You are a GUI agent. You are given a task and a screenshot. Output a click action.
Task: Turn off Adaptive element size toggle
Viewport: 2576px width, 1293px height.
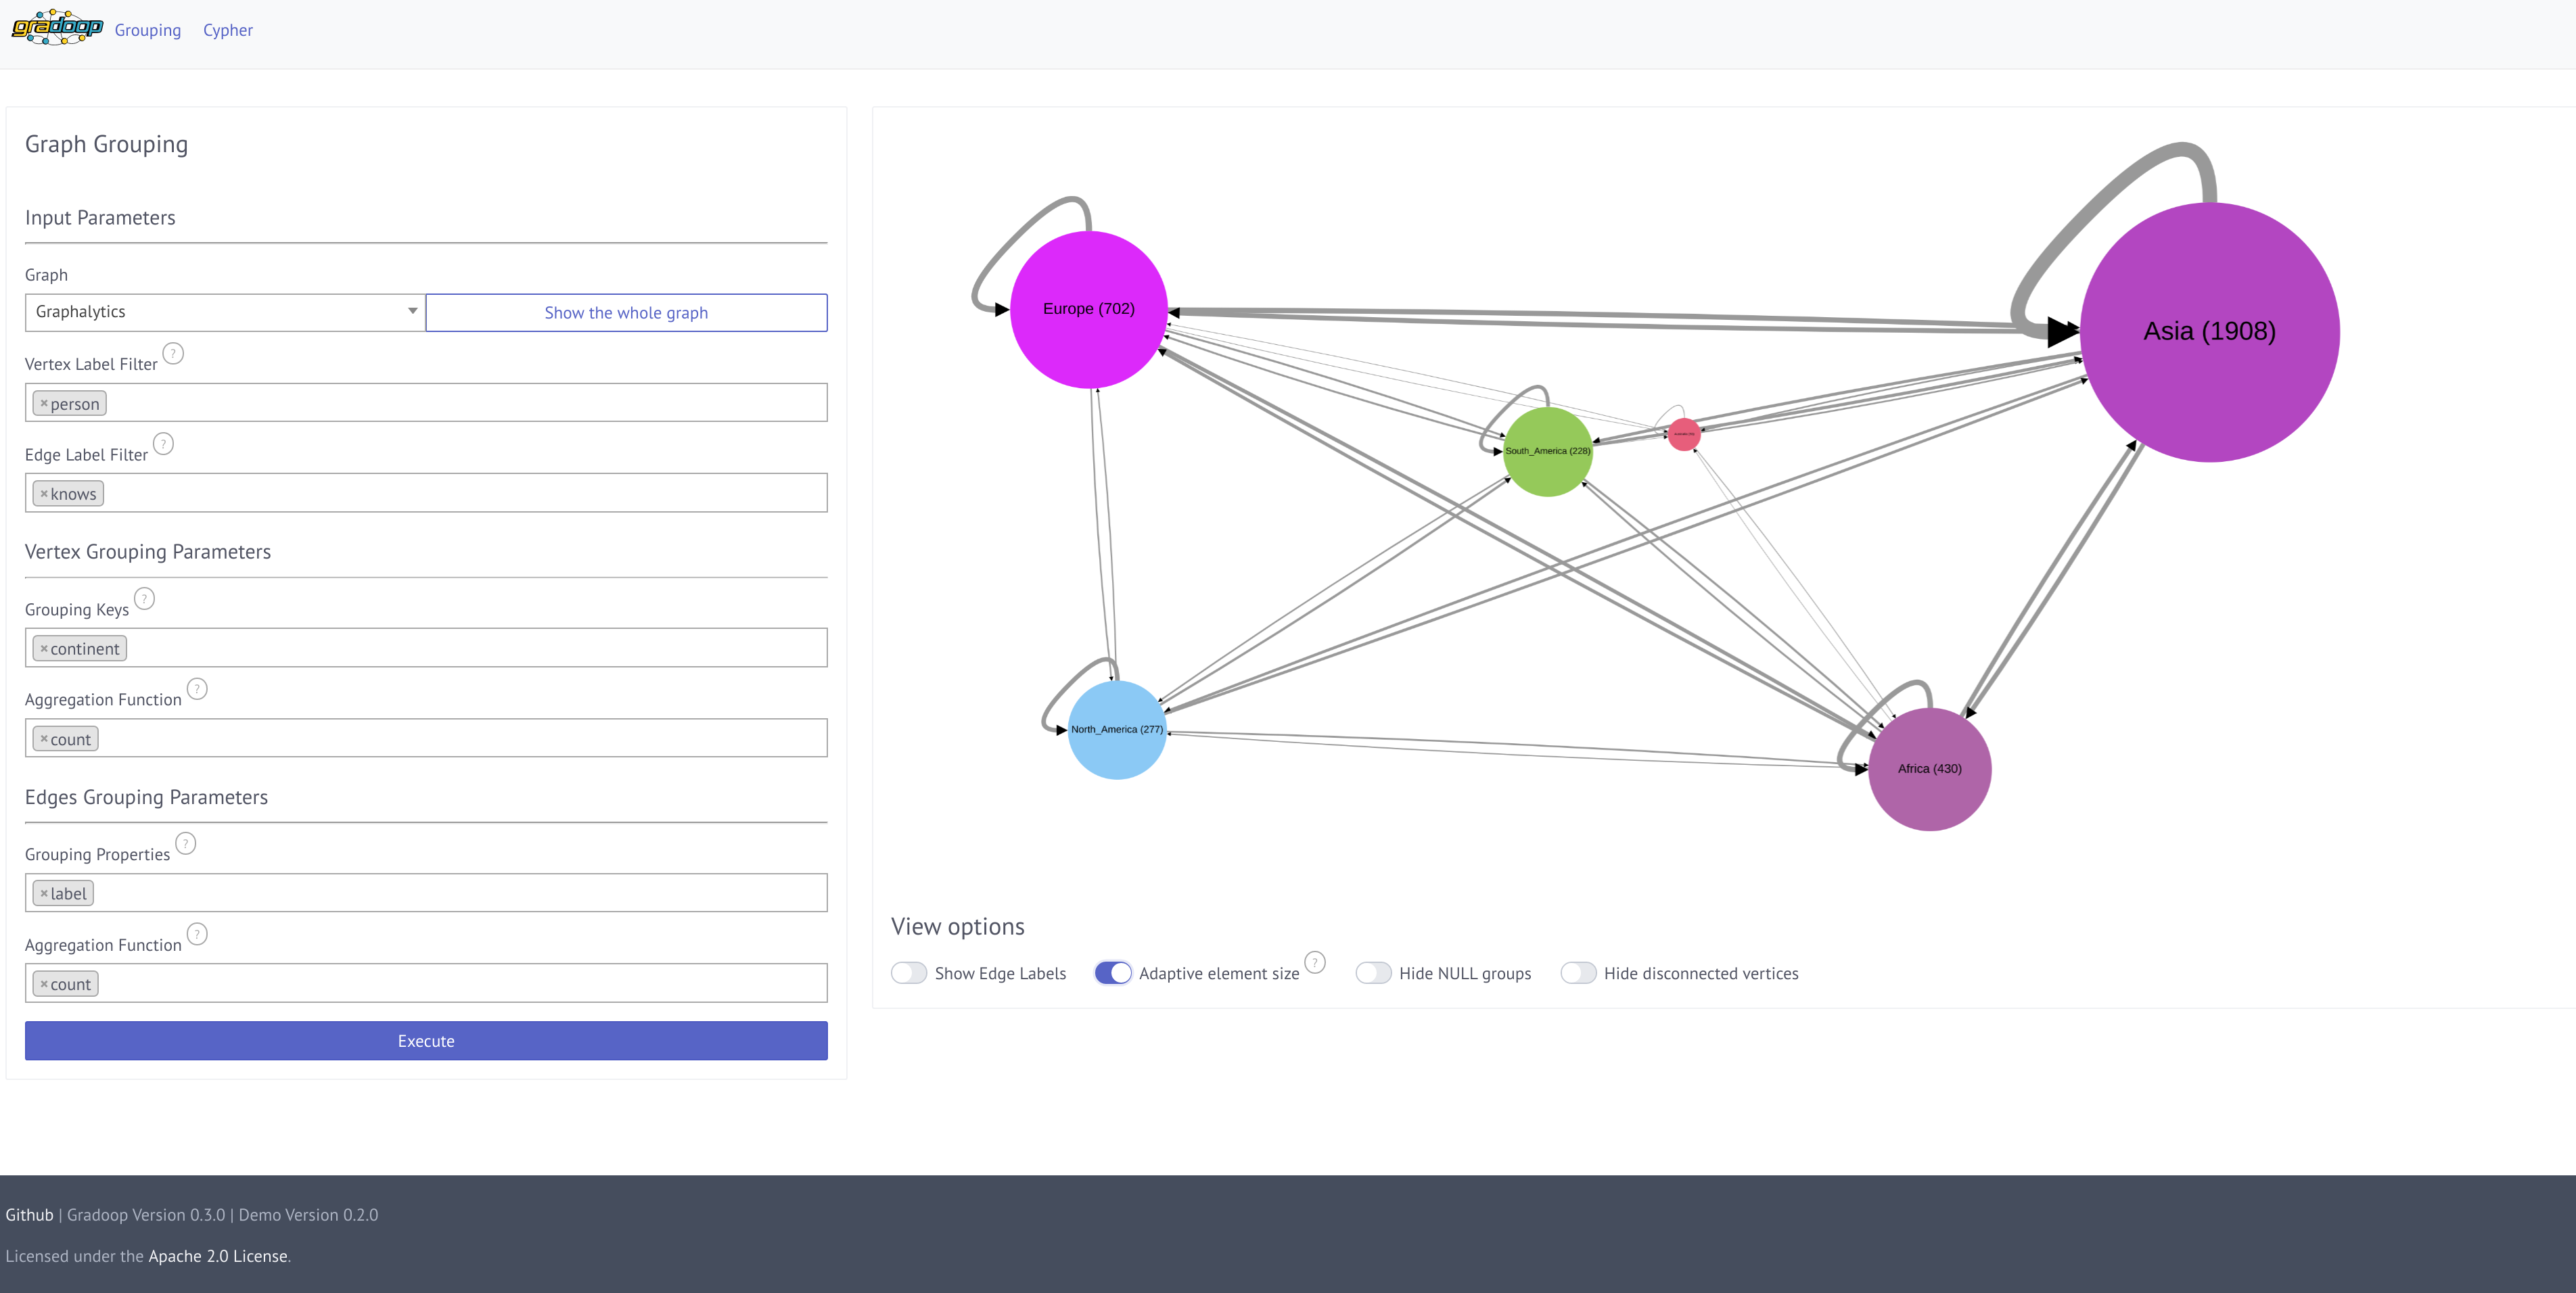pyautogui.click(x=1112, y=973)
